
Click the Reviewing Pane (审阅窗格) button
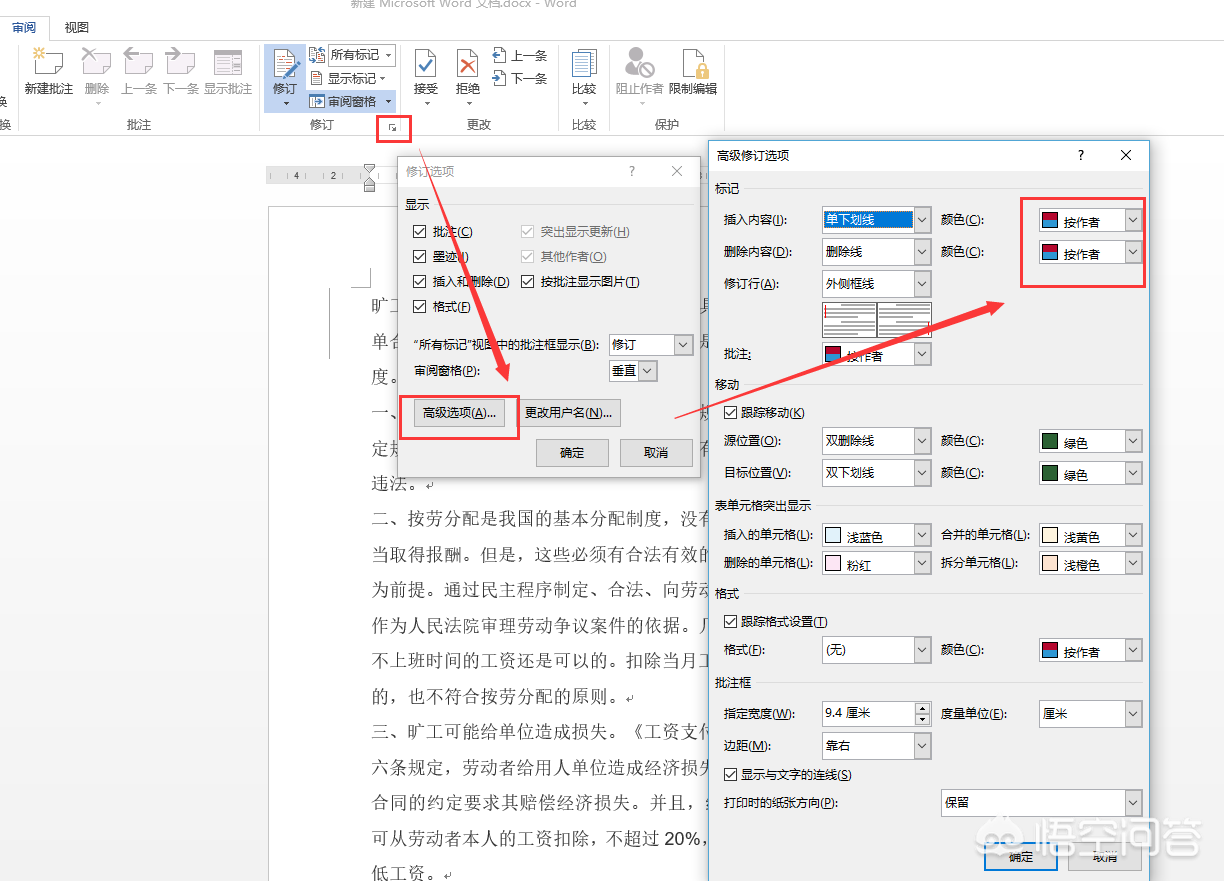342,101
